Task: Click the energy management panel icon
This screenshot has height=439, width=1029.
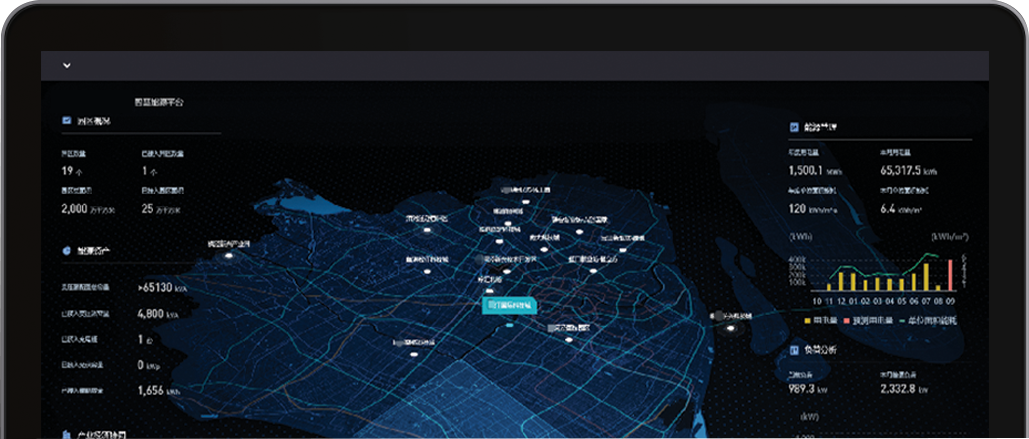Action: pyautogui.click(x=794, y=128)
